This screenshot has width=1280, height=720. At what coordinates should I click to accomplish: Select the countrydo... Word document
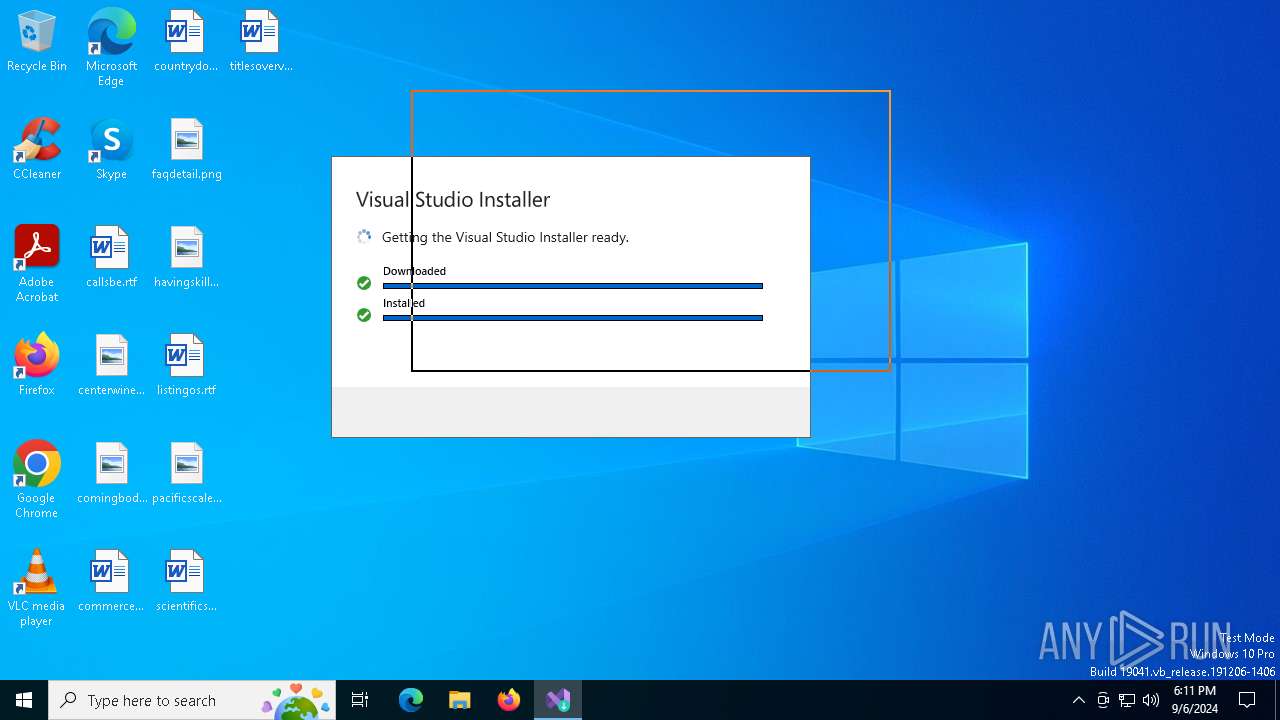[186, 42]
